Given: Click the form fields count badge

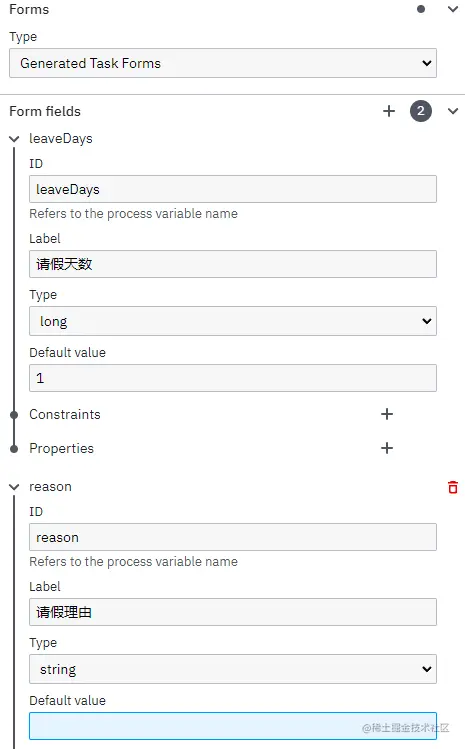Looking at the screenshot, I should point(421,111).
